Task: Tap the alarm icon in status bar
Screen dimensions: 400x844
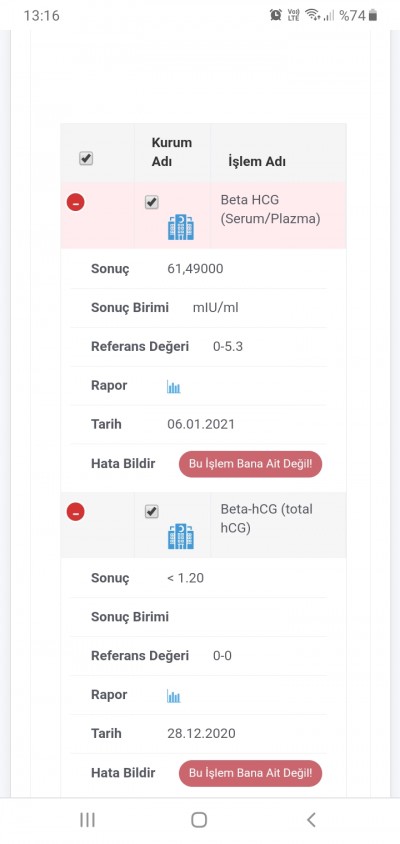Action: point(276,15)
